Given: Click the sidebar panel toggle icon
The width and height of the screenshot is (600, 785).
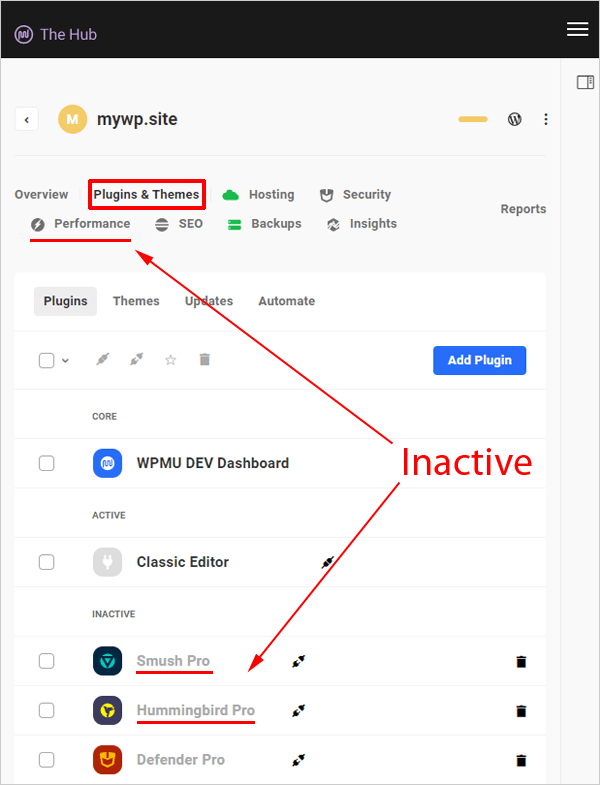Looking at the screenshot, I should click(585, 82).
